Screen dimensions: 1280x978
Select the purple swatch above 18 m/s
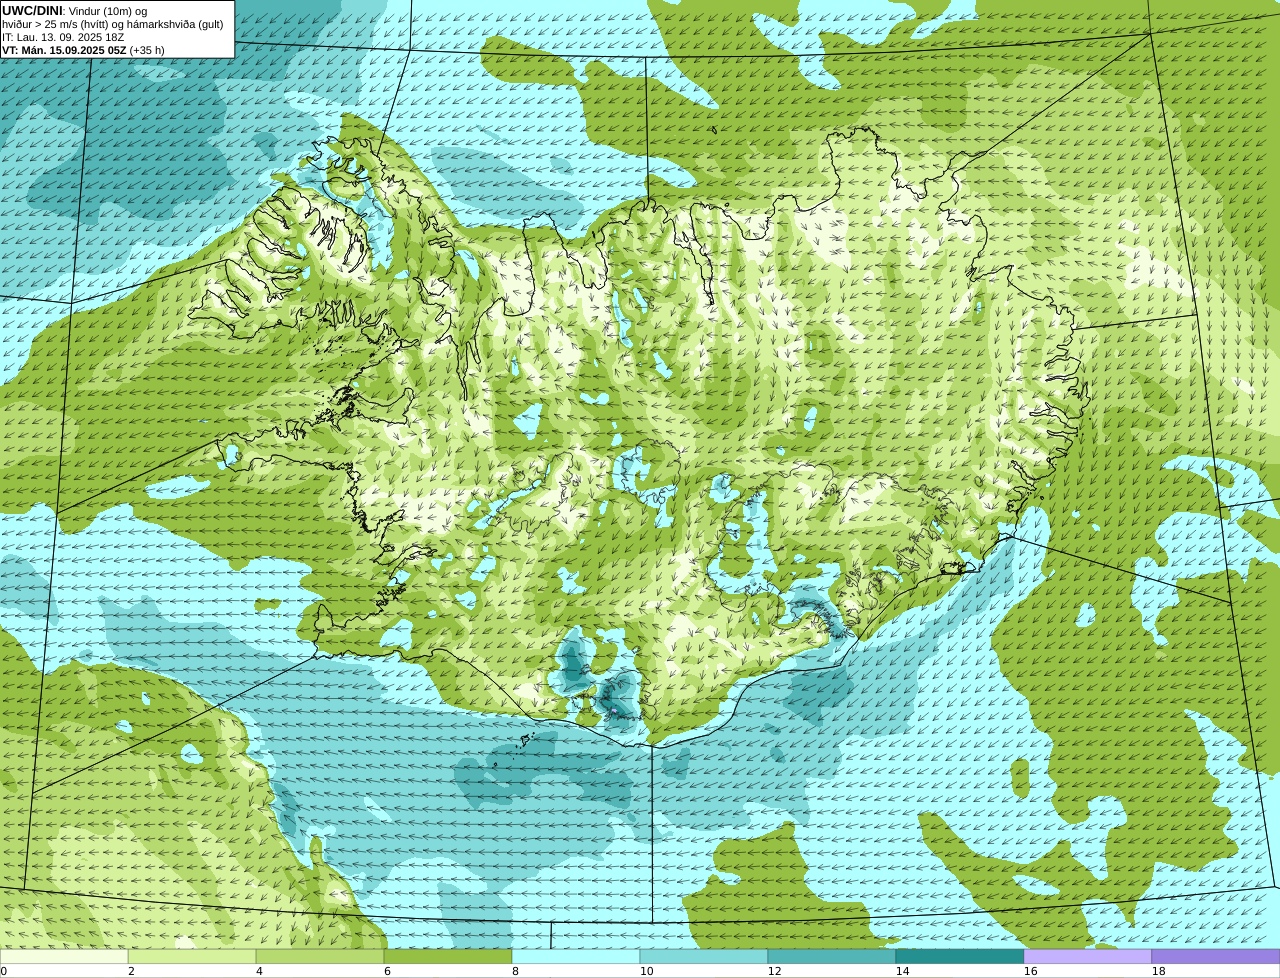coord(1216,956)
